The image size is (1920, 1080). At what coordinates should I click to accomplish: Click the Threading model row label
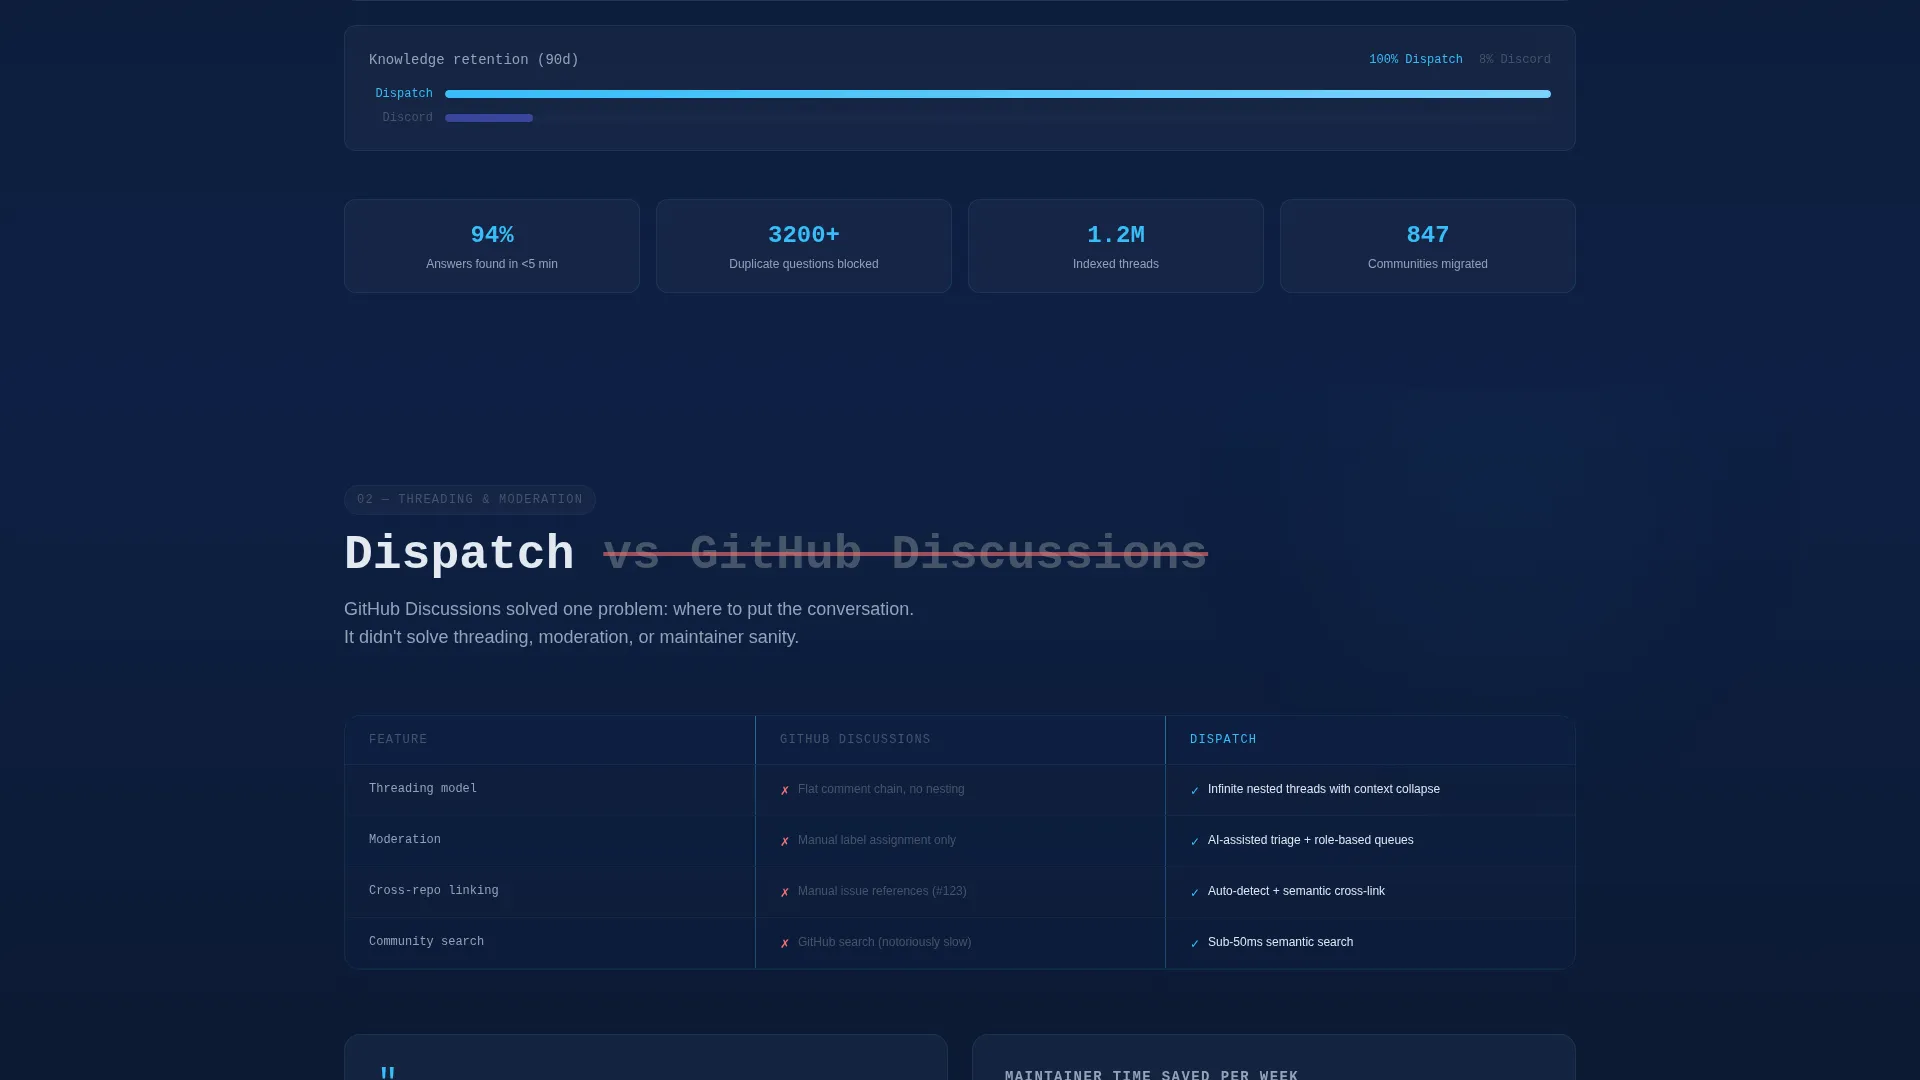pos(423,789)
